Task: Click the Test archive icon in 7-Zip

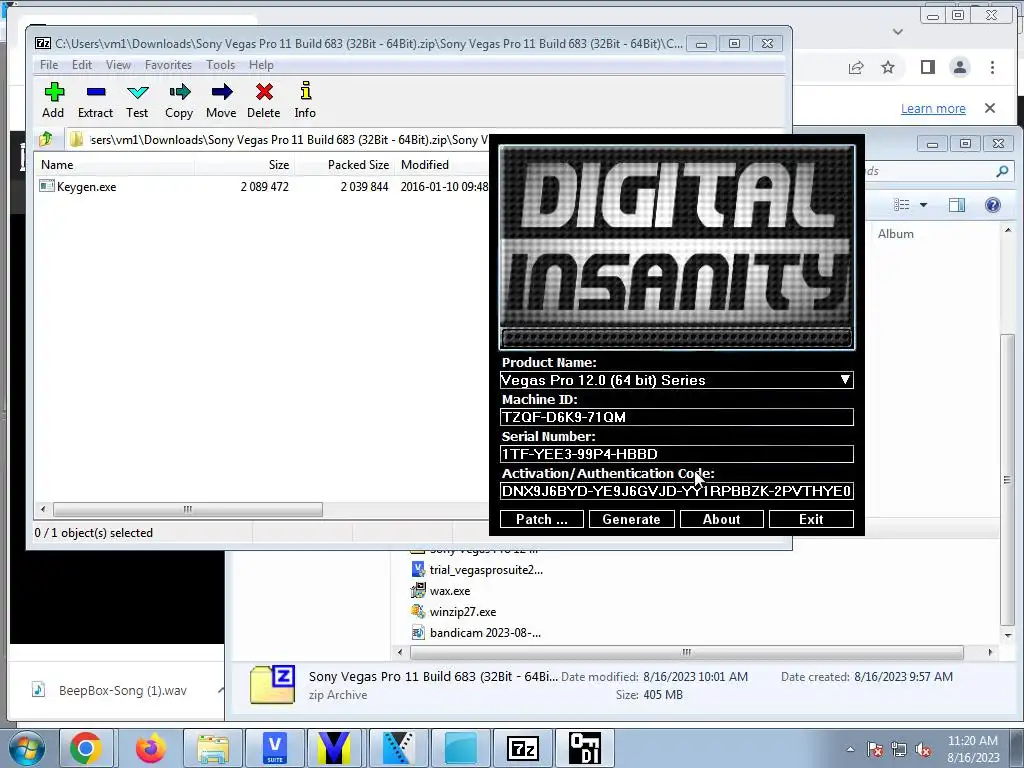Action: (x=138, y=92)
